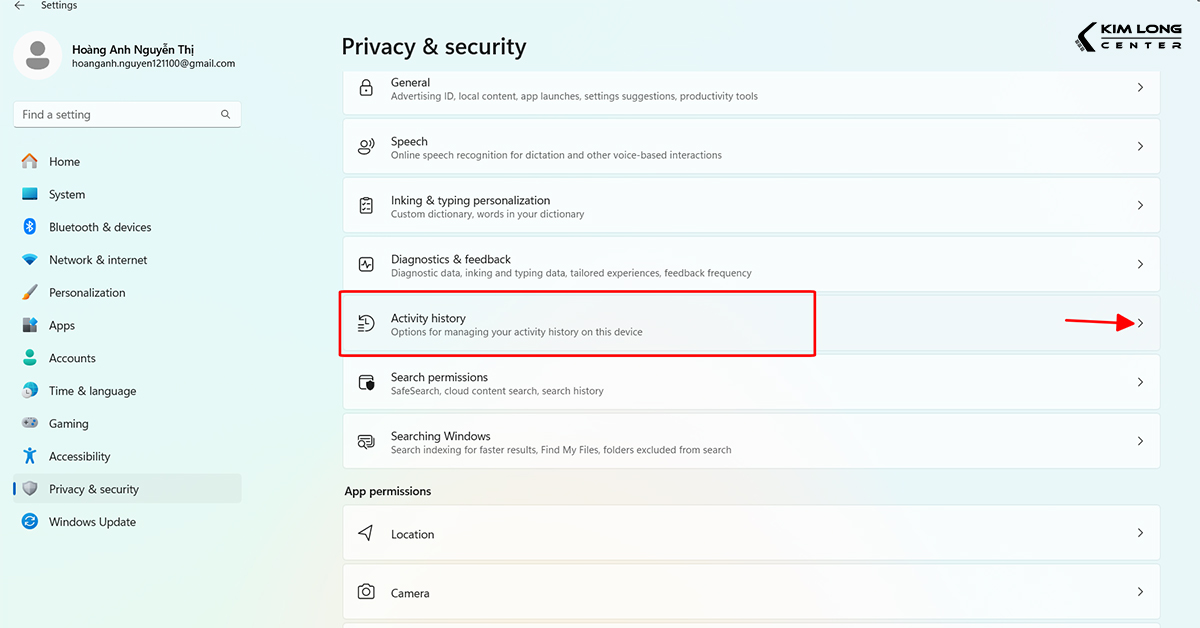Click the Location arrow icon

(x=366, y=534)
